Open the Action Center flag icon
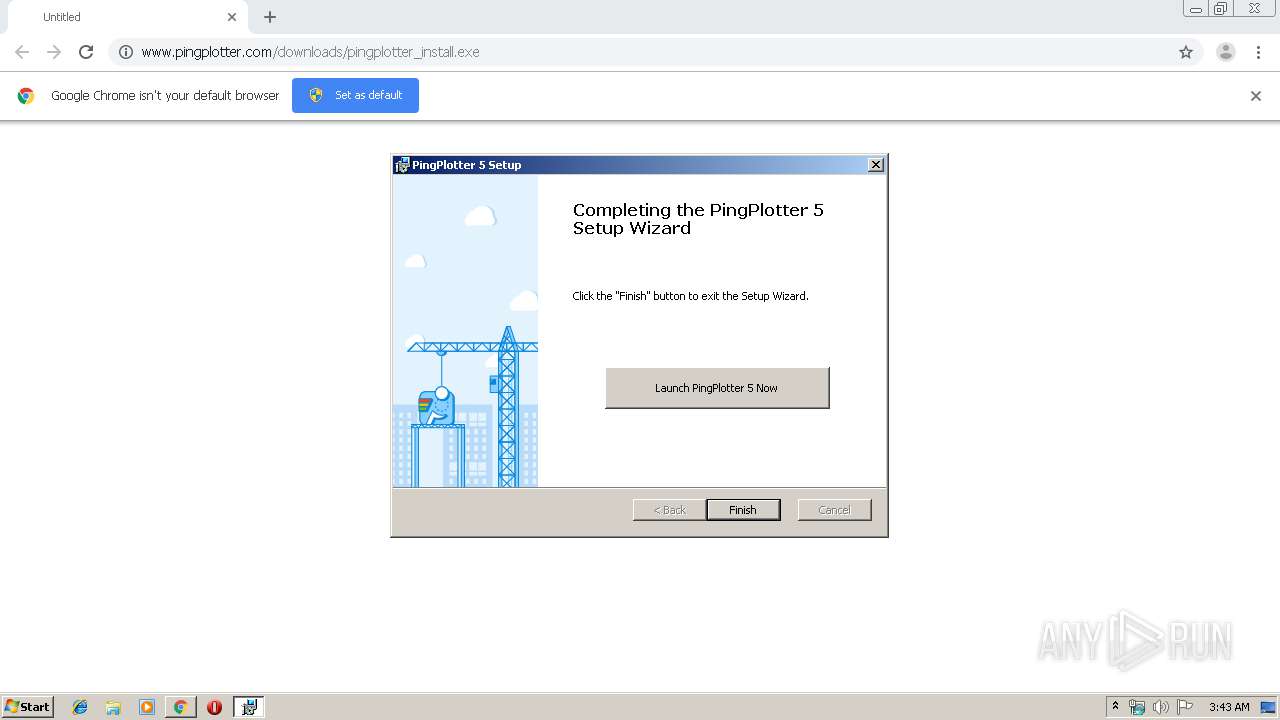The height and width of the screenshot is (720, 1280). tap(1185, 707)
